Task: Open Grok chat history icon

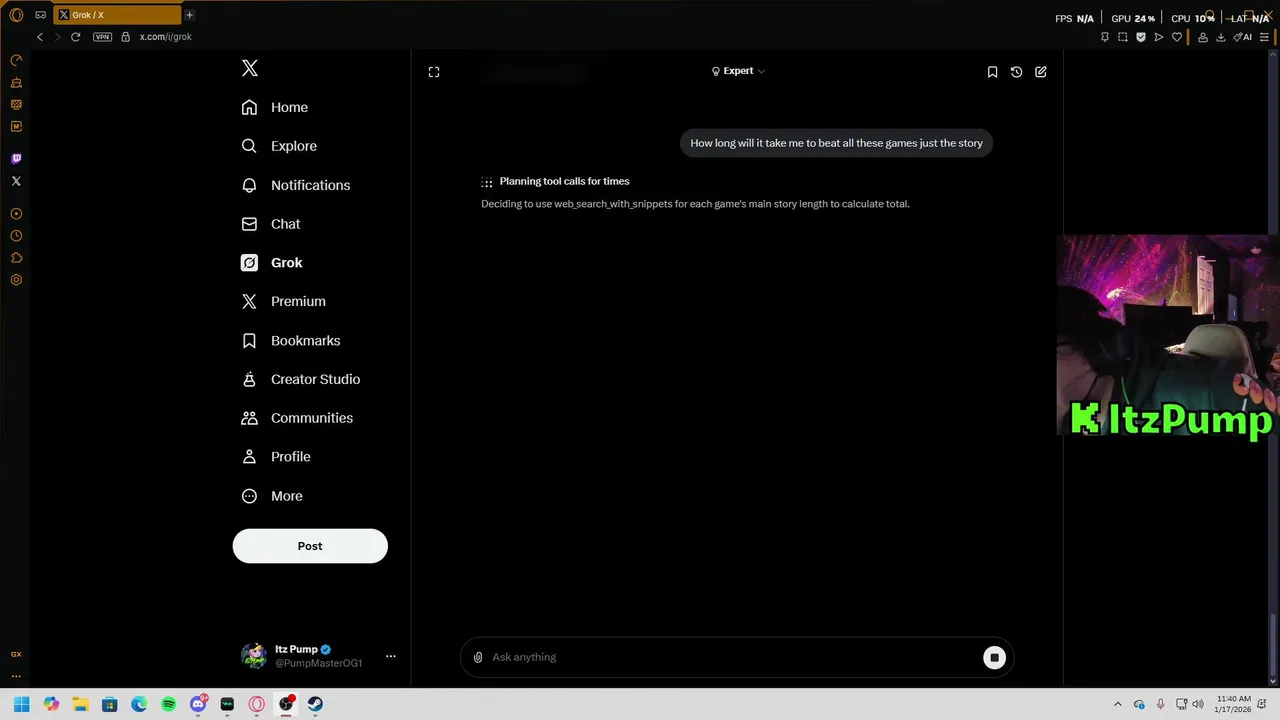Action: [x=1016, y=72]
